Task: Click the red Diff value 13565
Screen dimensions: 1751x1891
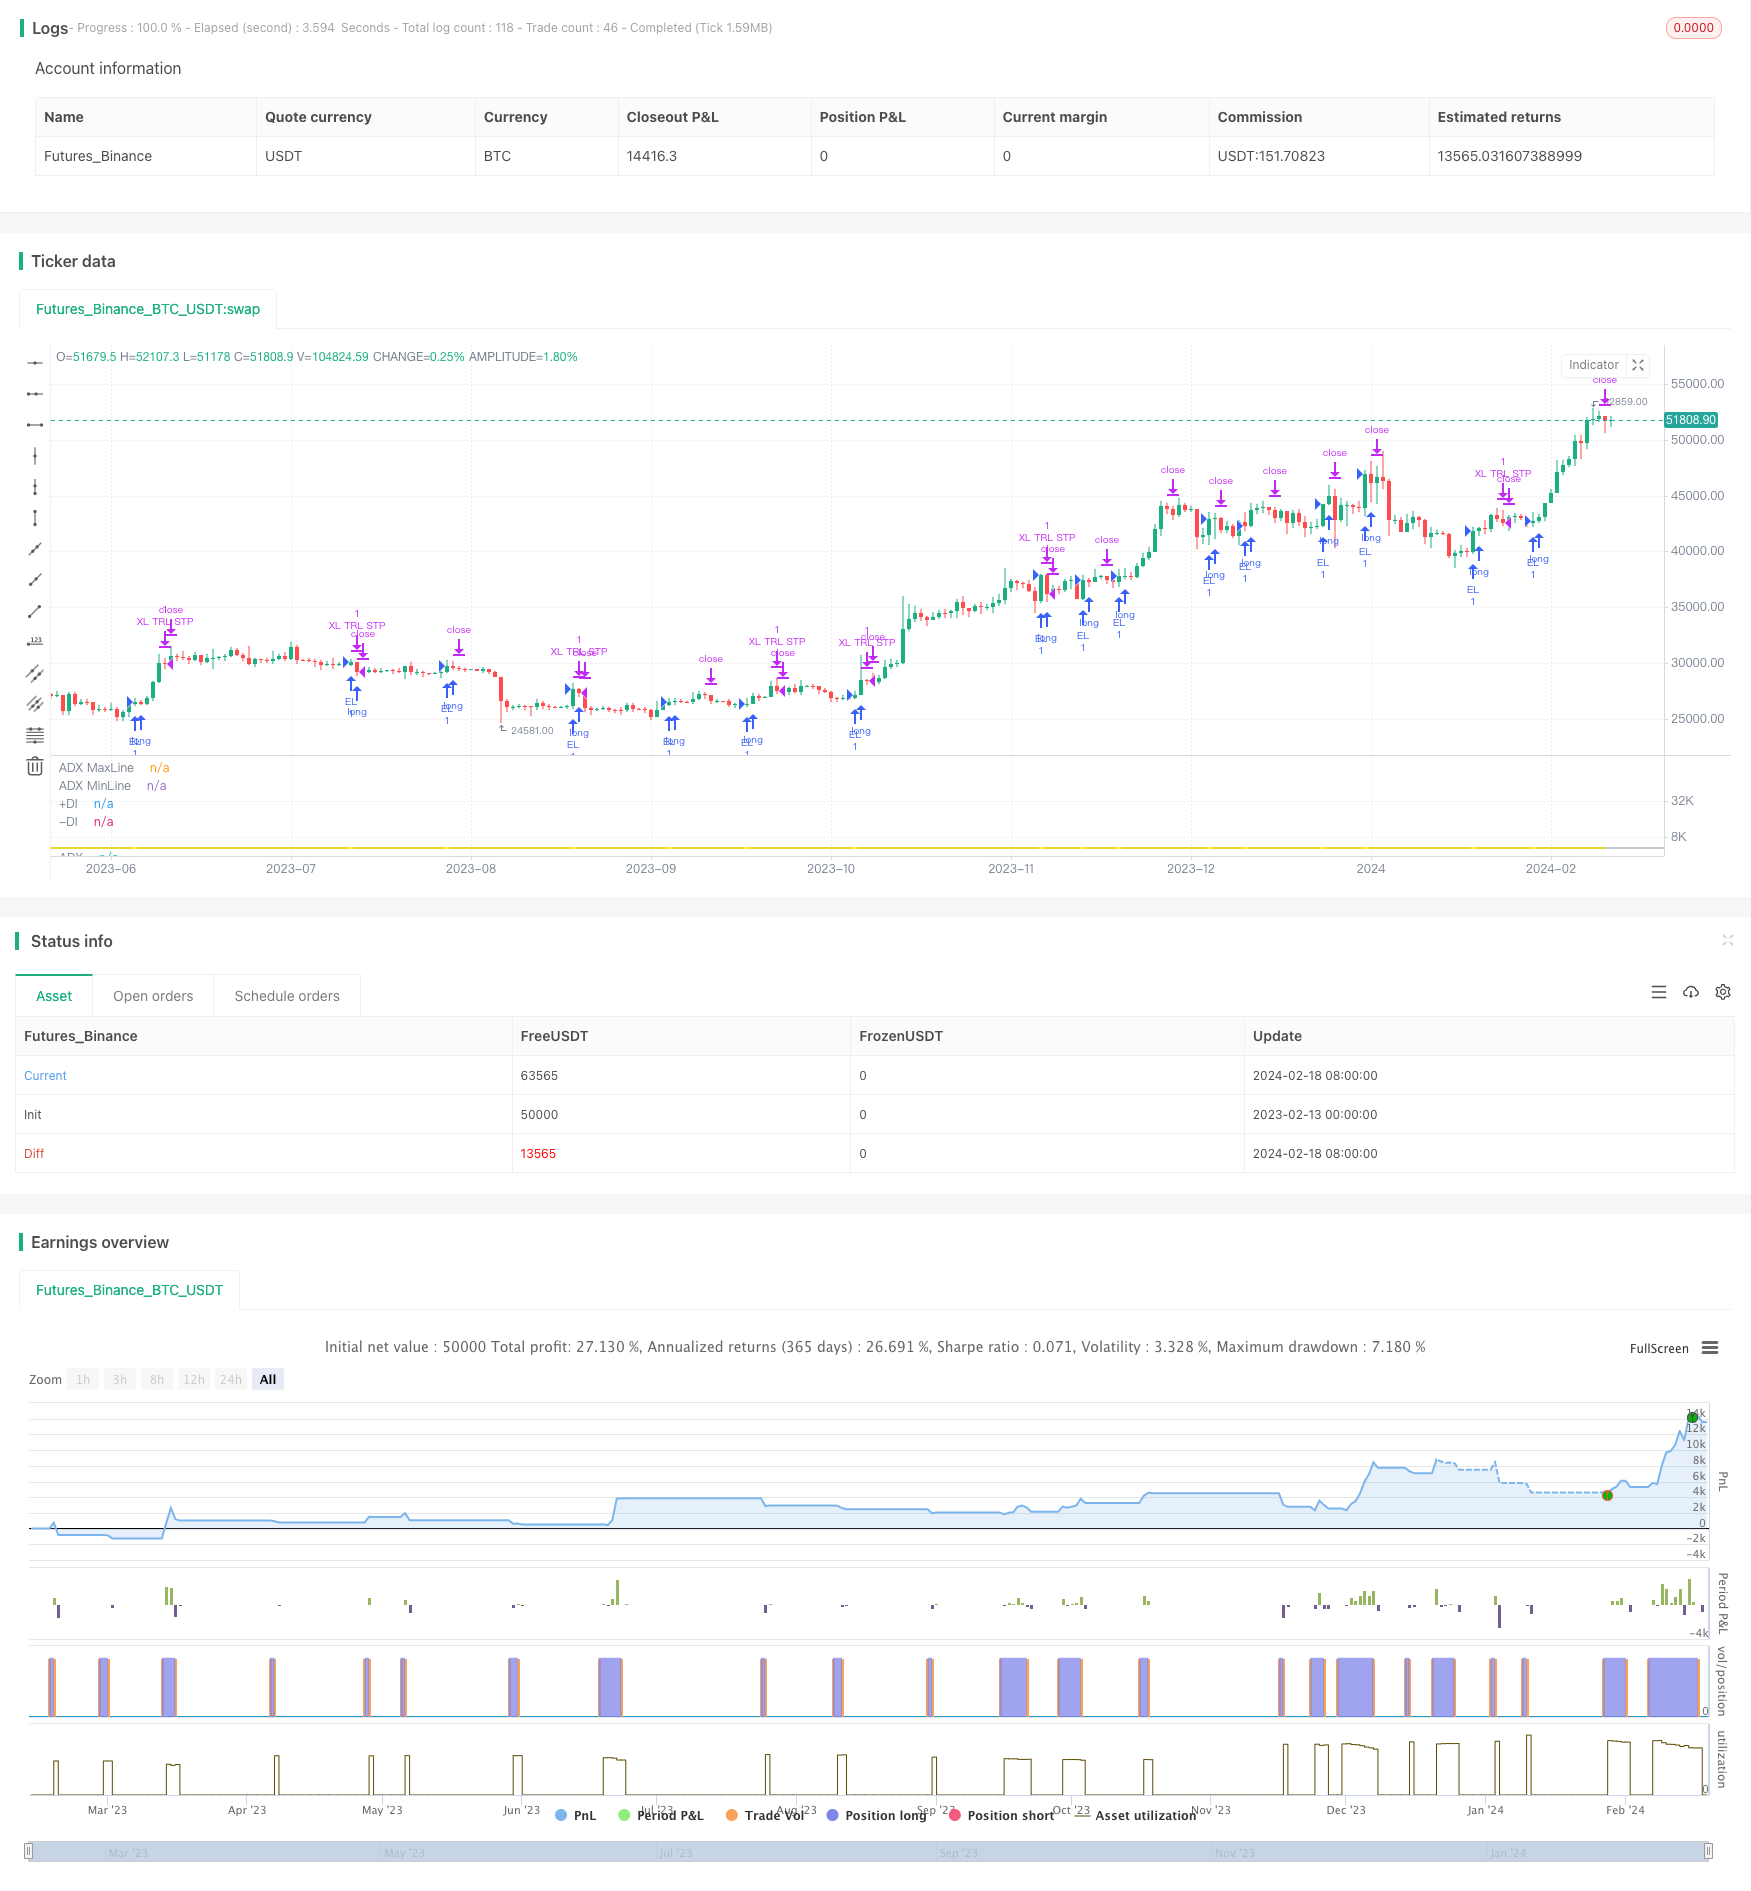Action: [538, 1154]
